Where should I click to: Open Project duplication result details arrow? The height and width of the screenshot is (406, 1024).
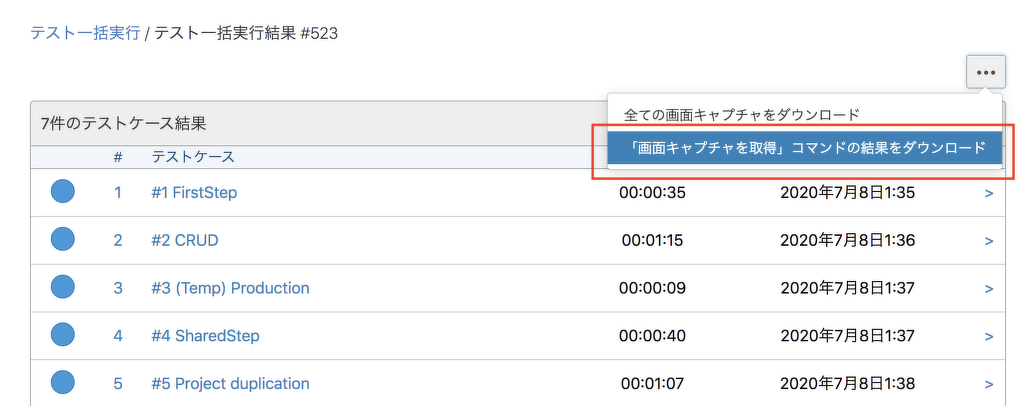click(989, 384)
